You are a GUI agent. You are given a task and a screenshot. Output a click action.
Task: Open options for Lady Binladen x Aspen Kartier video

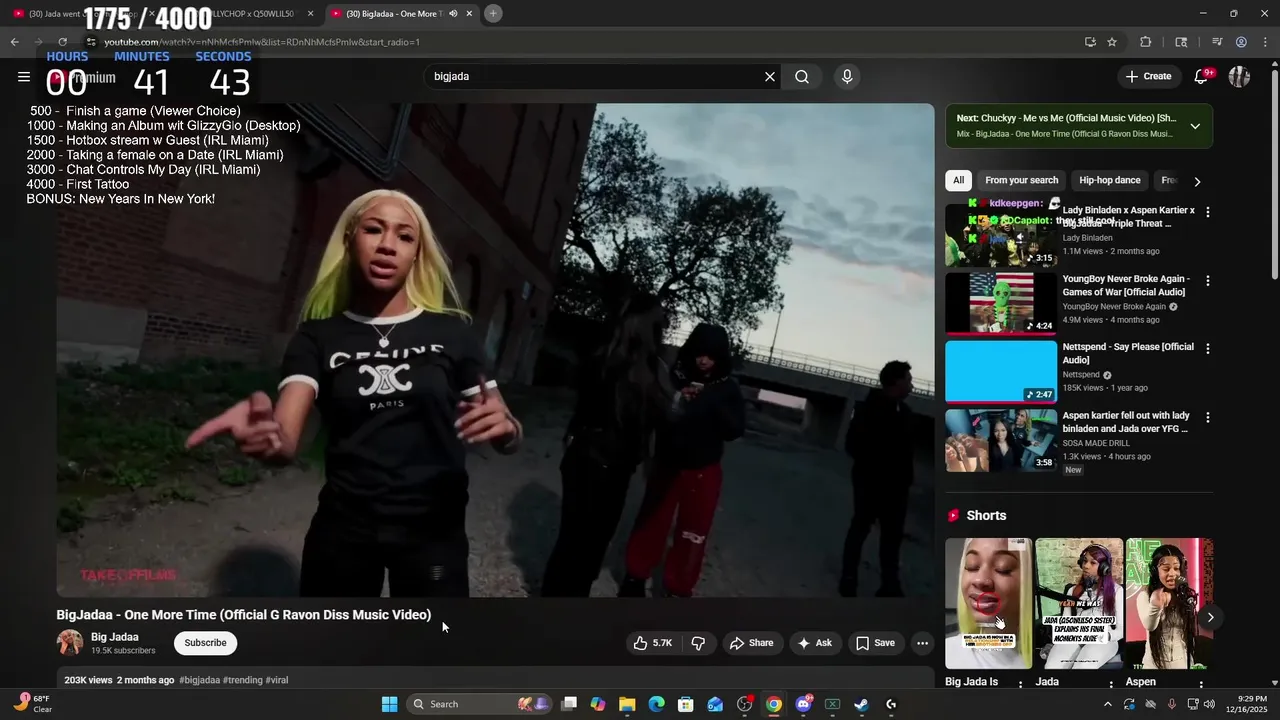(x=1207, y=212)
